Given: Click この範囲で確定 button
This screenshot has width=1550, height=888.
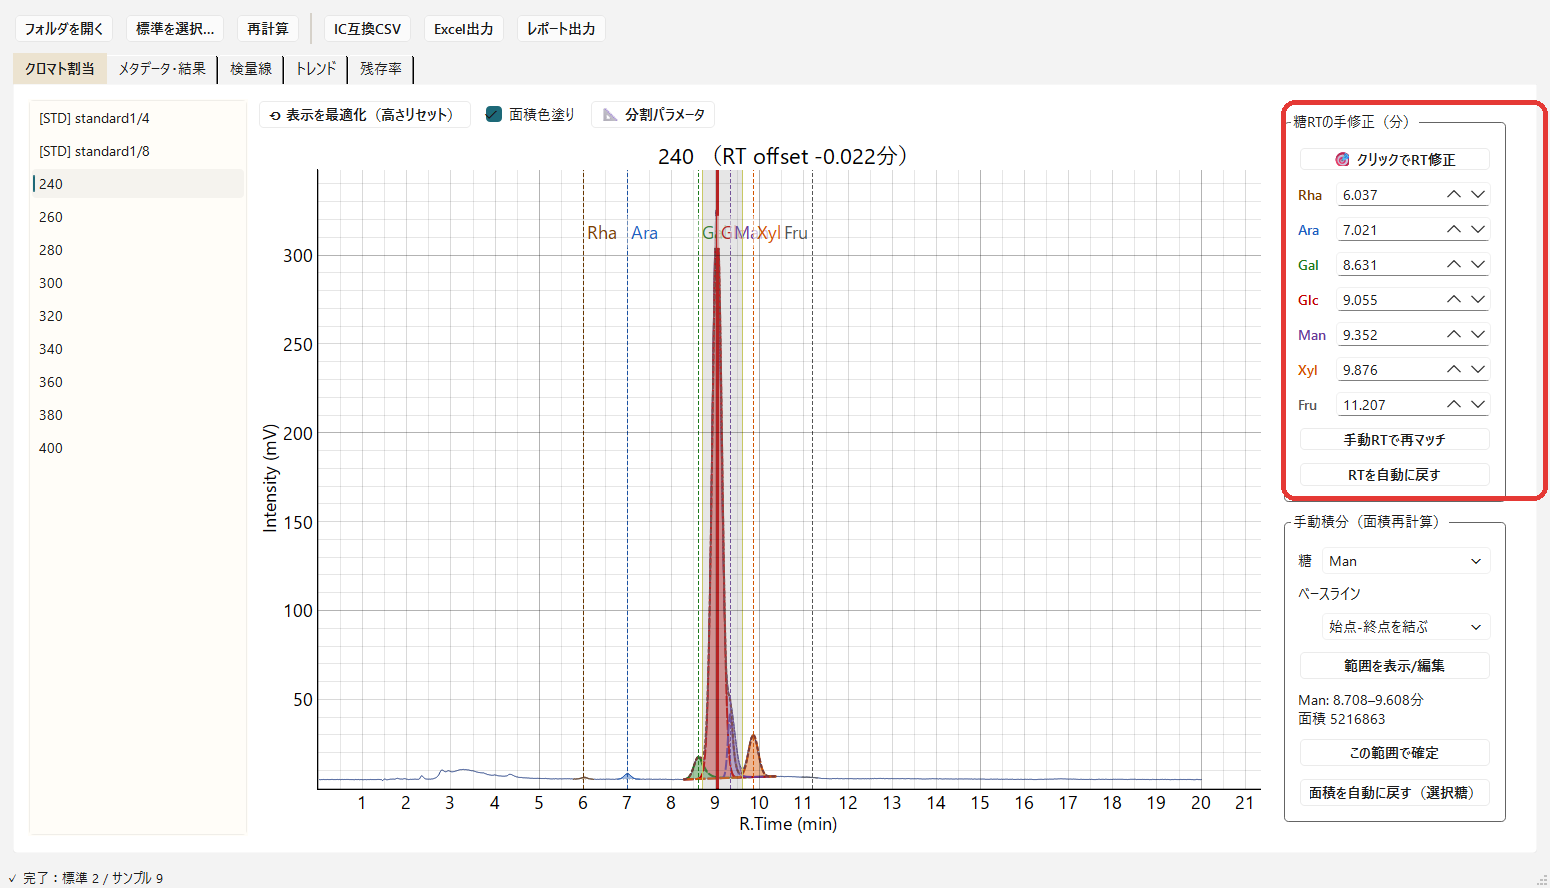Looking at the screenshot, I should 1394,753.
